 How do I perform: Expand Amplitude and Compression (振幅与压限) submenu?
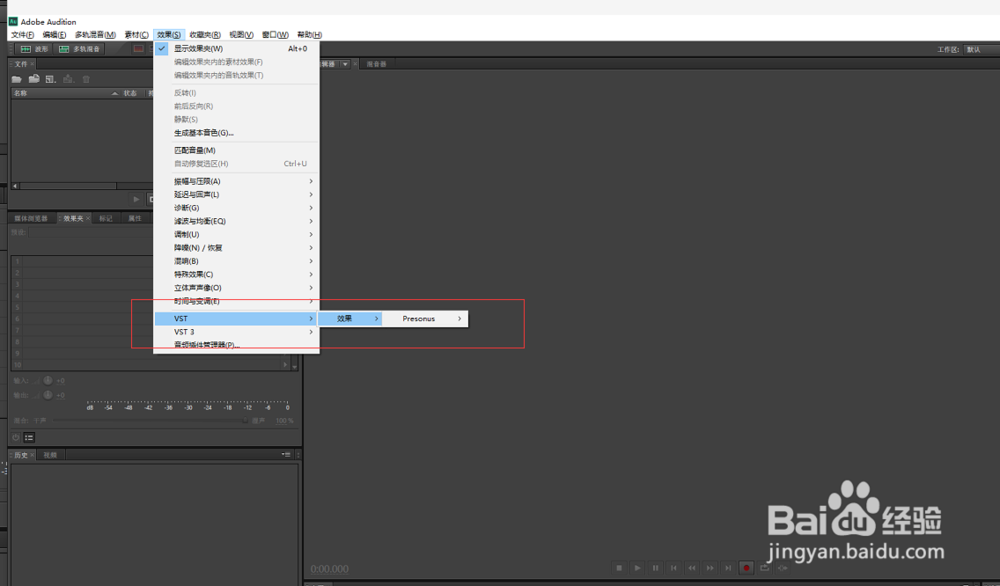(x=237, y=181)
